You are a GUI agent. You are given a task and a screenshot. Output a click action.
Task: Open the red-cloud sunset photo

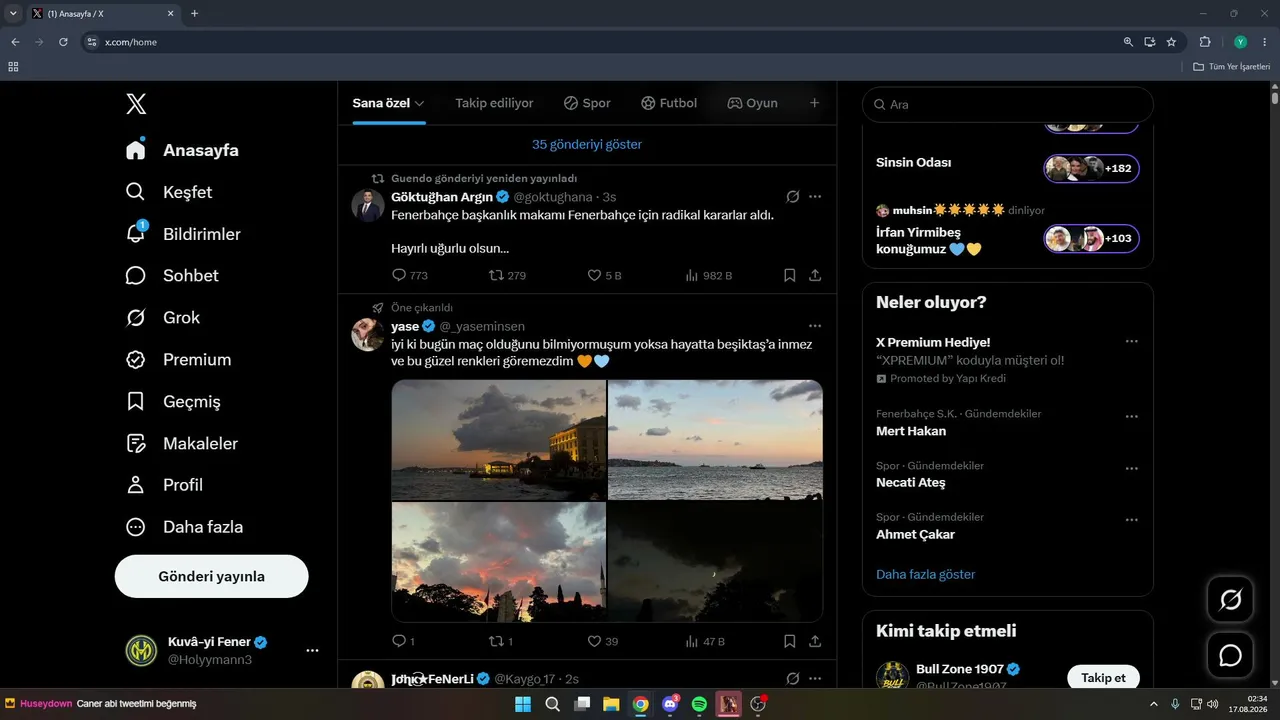(x=499, y=562)
